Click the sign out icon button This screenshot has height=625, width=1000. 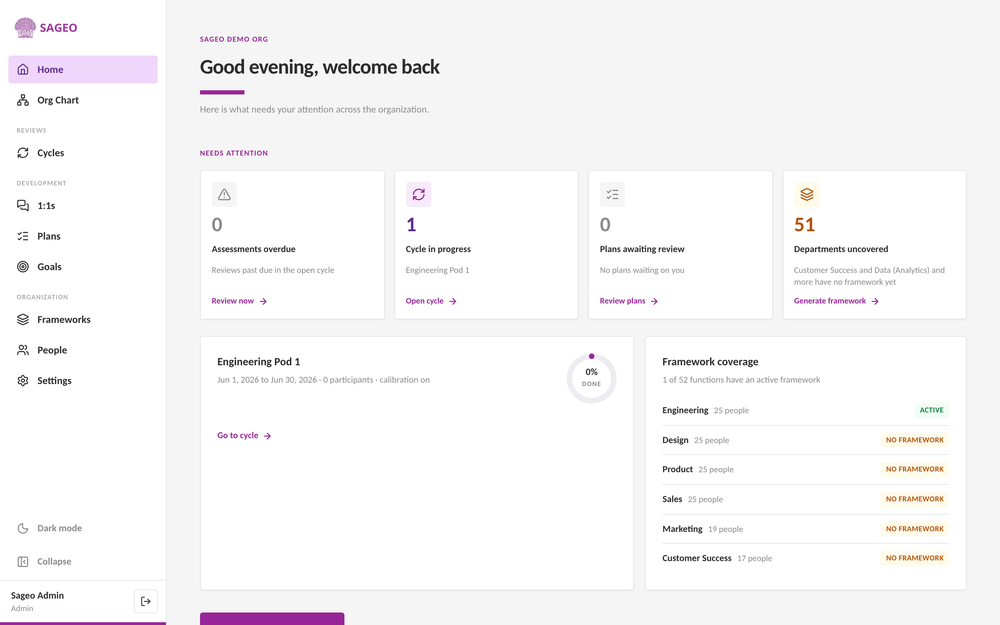[145, 601]
